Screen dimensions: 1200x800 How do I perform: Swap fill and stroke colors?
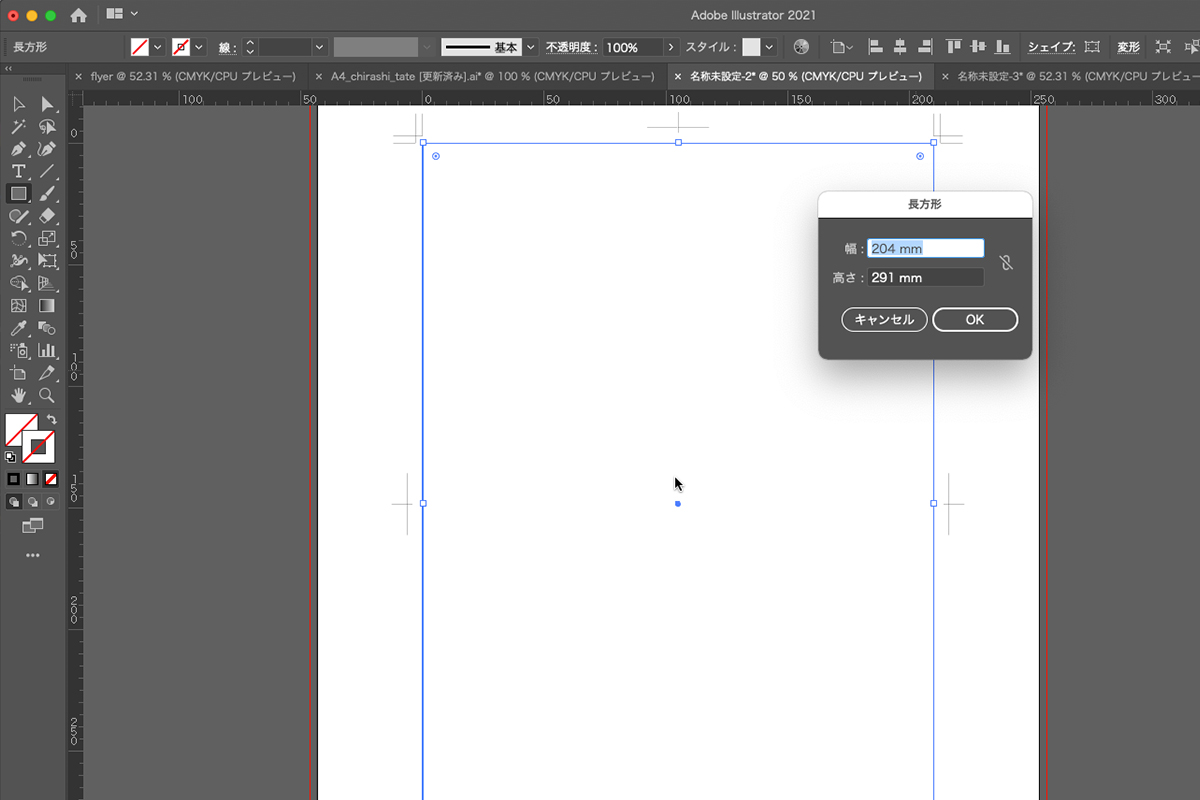tap(51, 420)
